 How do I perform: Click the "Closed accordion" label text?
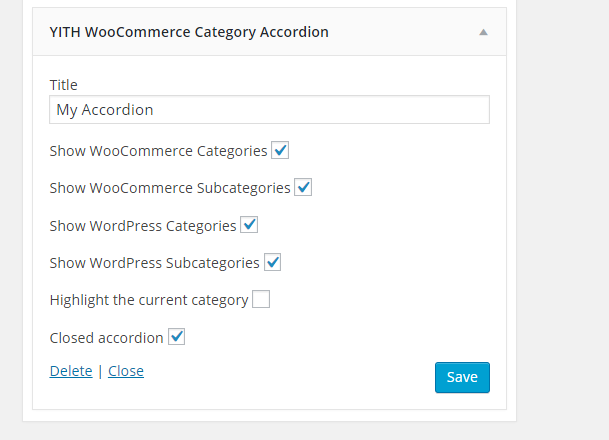[x=106, y=338]
